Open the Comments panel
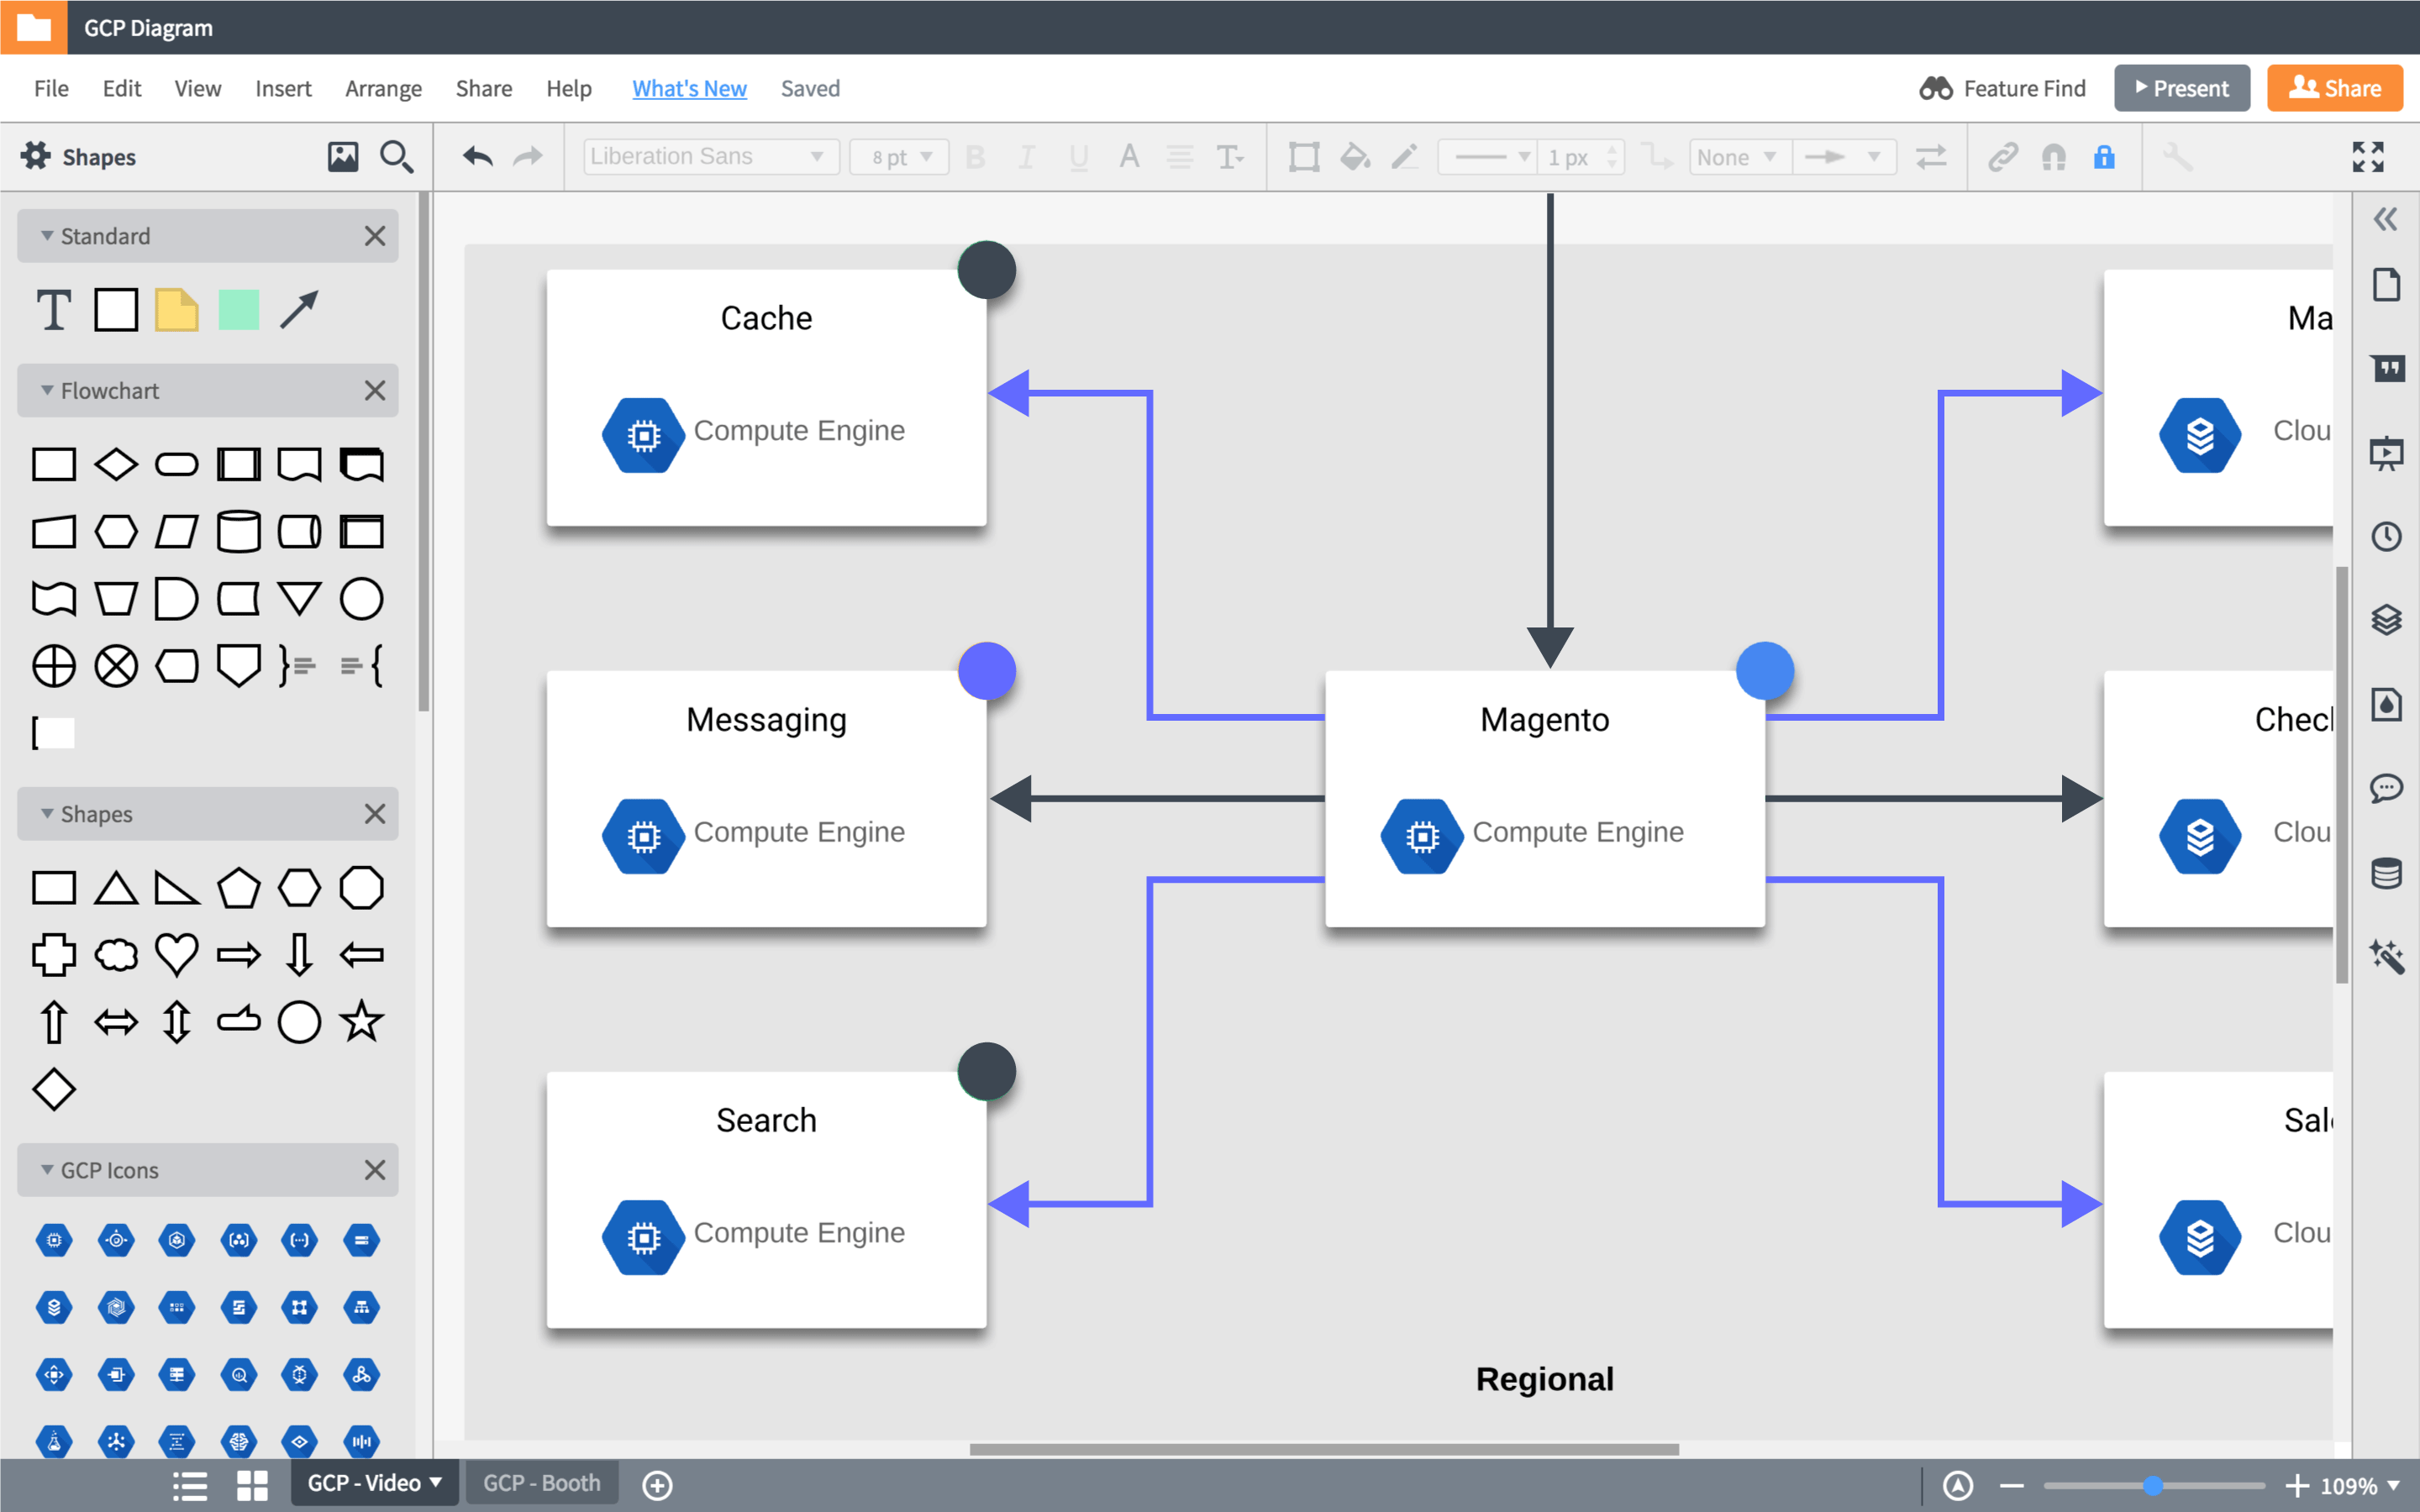Image resolution: width=2420 pixels, height=1512 pixels. pos(2389,789)
